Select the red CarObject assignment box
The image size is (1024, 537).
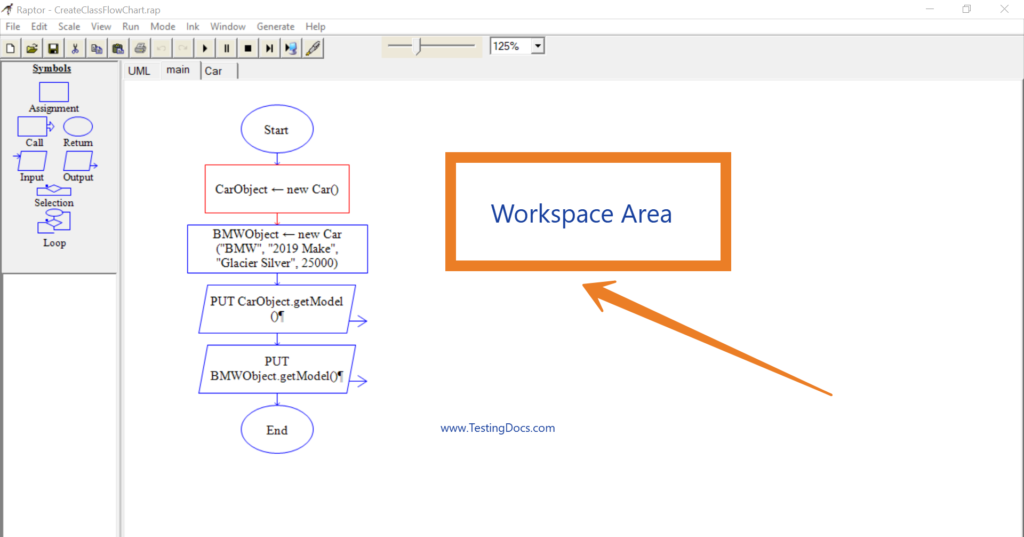[277, 188]
